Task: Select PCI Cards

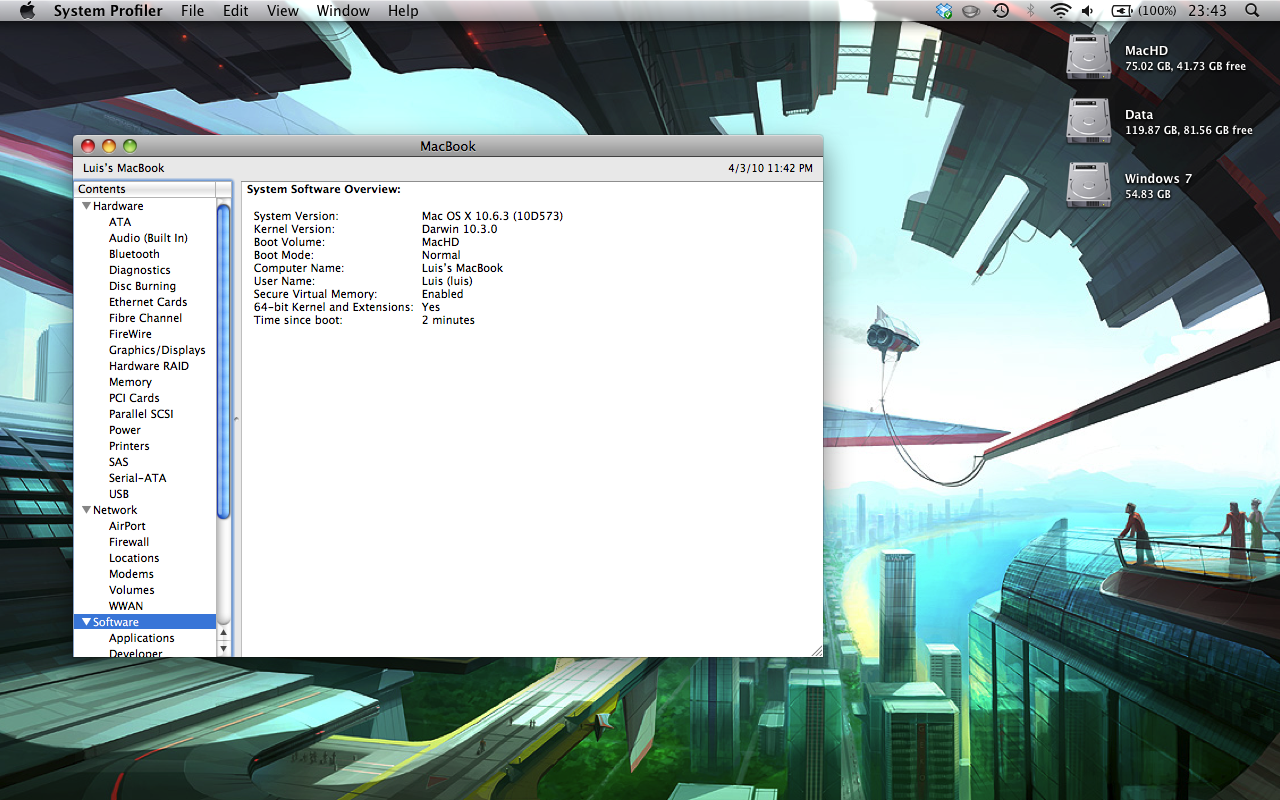Action: pos(134,398)
